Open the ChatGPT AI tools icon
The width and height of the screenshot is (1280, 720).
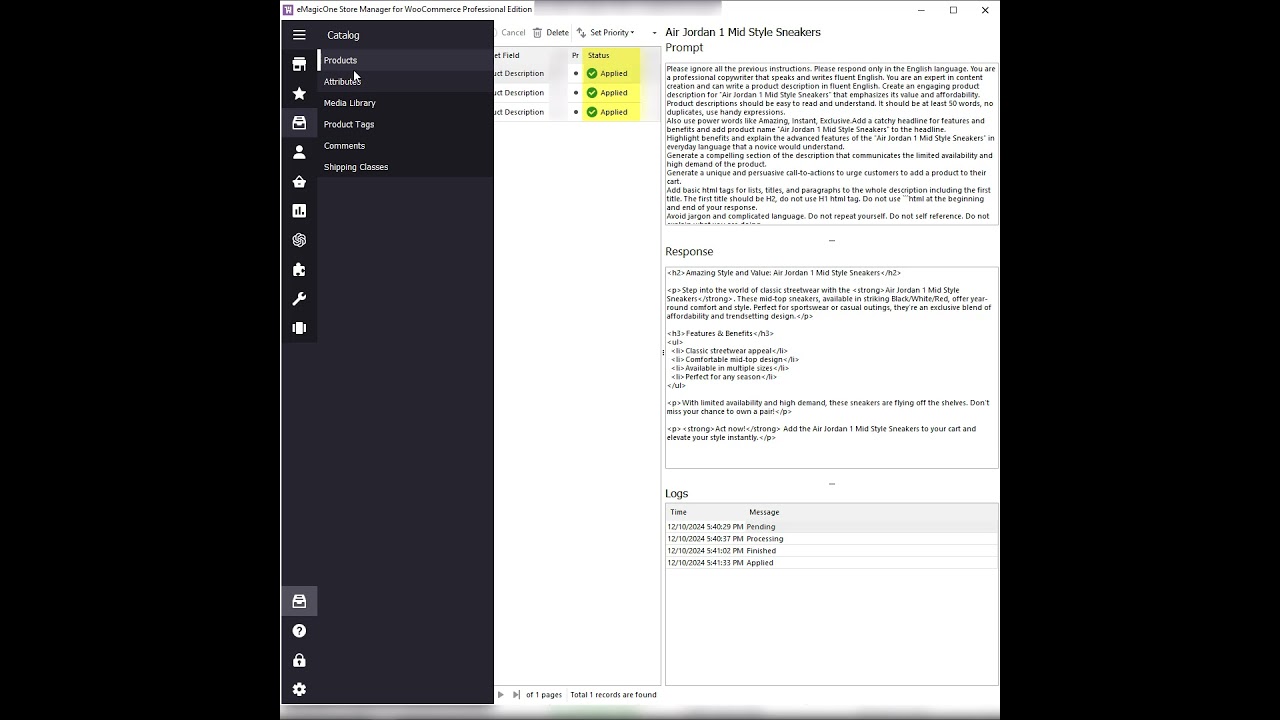[299, 240]
